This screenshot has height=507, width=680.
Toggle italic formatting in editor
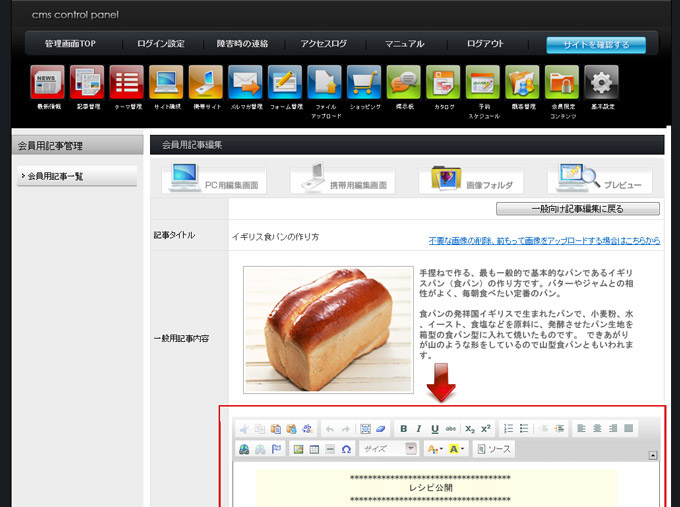tap(419, 428)
